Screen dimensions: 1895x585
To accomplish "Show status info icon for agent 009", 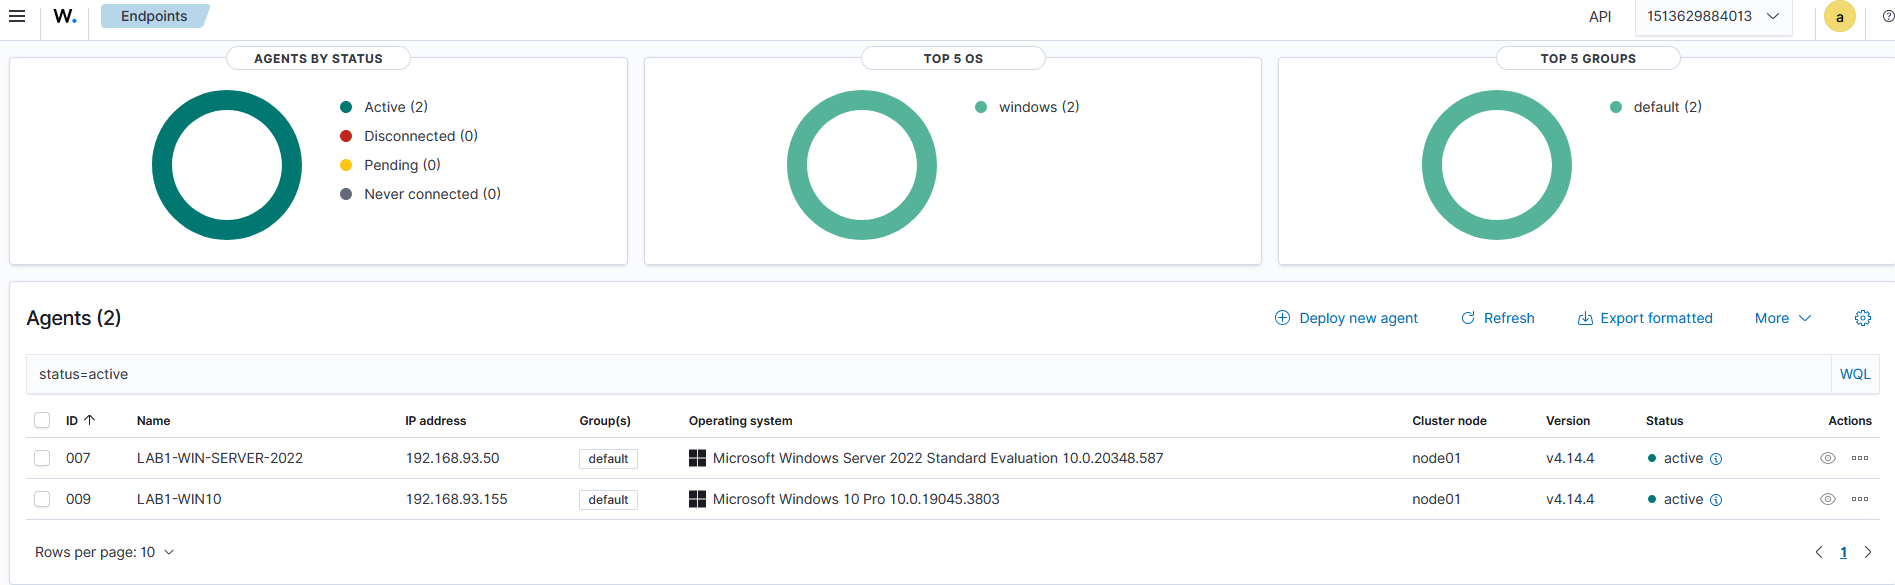I will [1716, 500].
